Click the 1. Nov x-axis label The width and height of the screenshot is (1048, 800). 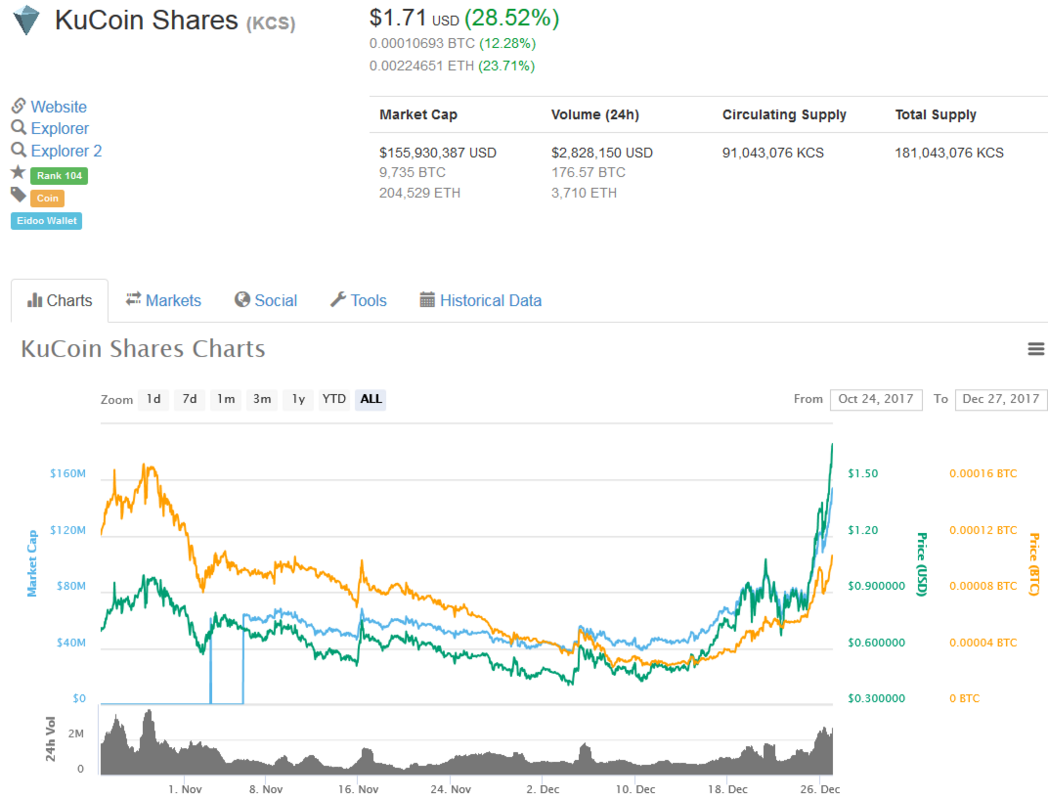(x=185, y=789)
